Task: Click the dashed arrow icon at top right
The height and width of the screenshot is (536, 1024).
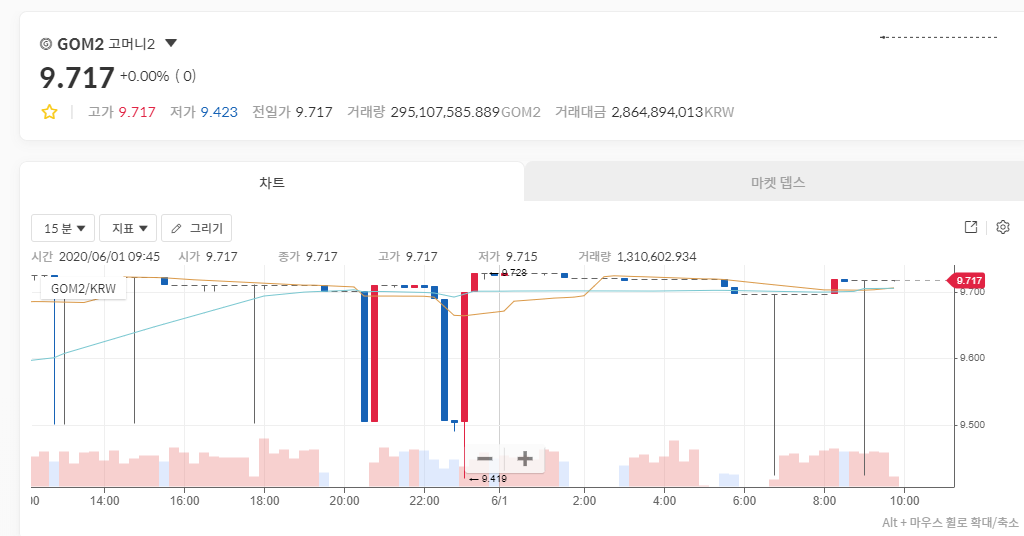Action: coord(938,37)
